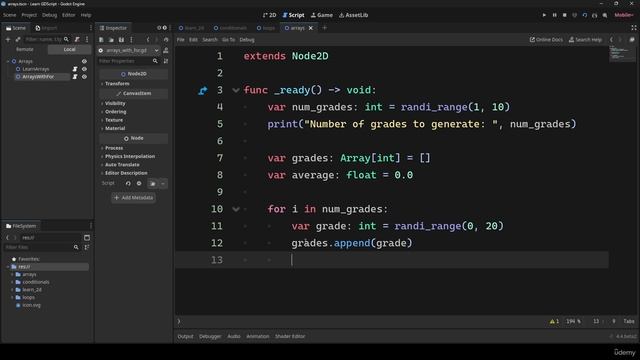
Task: Select the LearnArrays node in the tree
Action: pyautogui.click(x=36, y=69)
